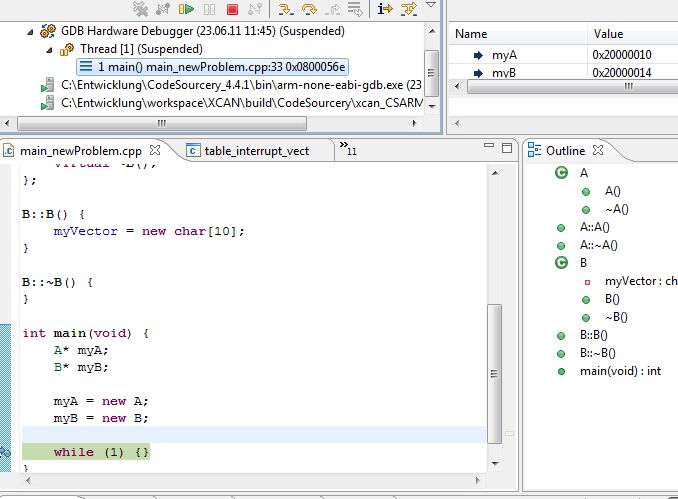Switch to table_interrupt_vect tab
Image resolution: width=678 pixels, height=499 pixels.
[x=256, y=151]
